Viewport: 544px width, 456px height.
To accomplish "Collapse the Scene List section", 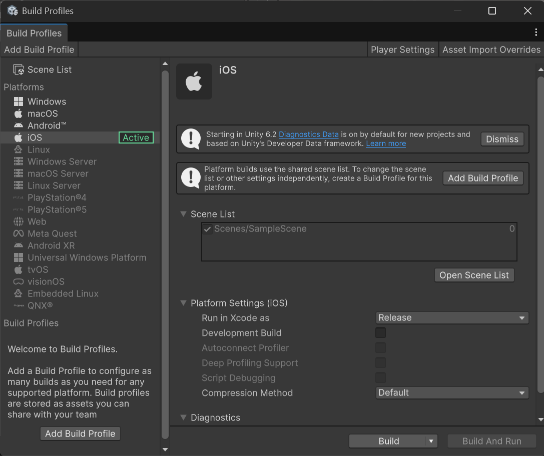I will click(184, 214).
